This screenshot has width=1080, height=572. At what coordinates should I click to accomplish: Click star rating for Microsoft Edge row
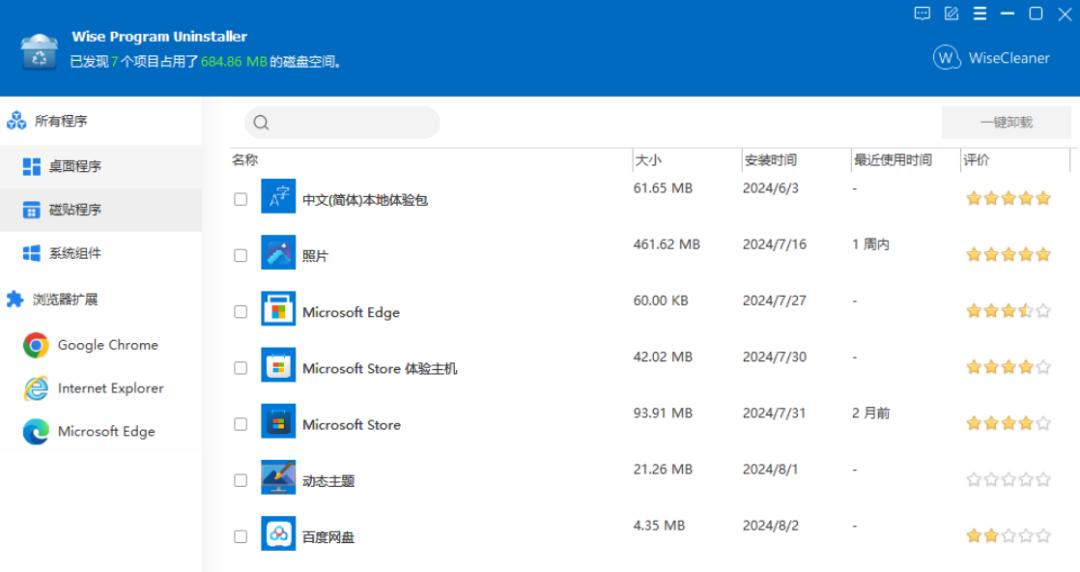pos(1008,311)
